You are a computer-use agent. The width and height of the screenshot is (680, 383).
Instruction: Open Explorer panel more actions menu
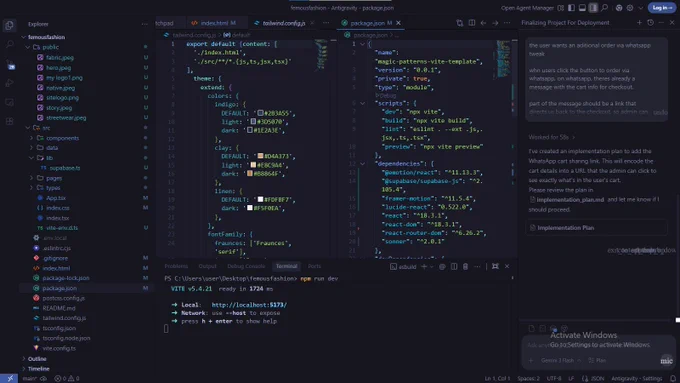coord(145,24)
